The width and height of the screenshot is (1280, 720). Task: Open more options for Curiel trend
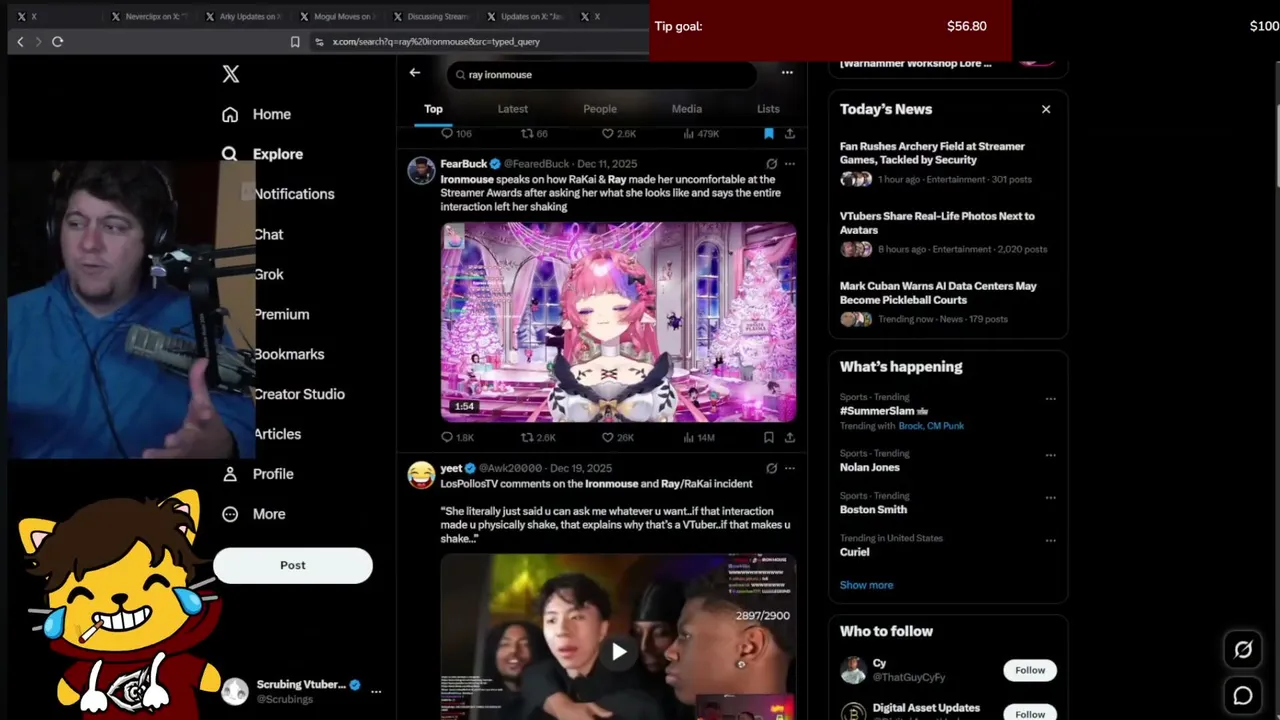point(1050,540)
